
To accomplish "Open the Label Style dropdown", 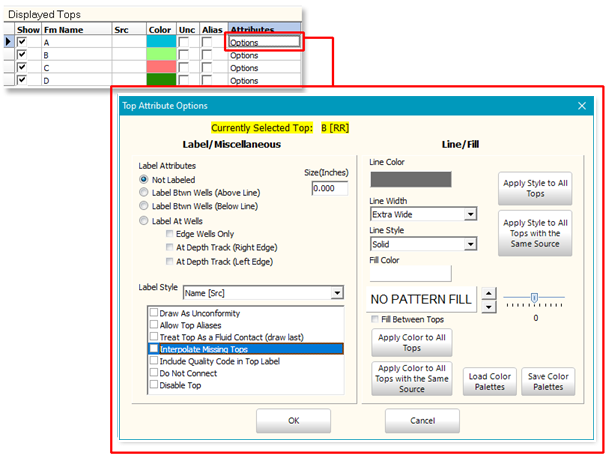I will [337, 293].
